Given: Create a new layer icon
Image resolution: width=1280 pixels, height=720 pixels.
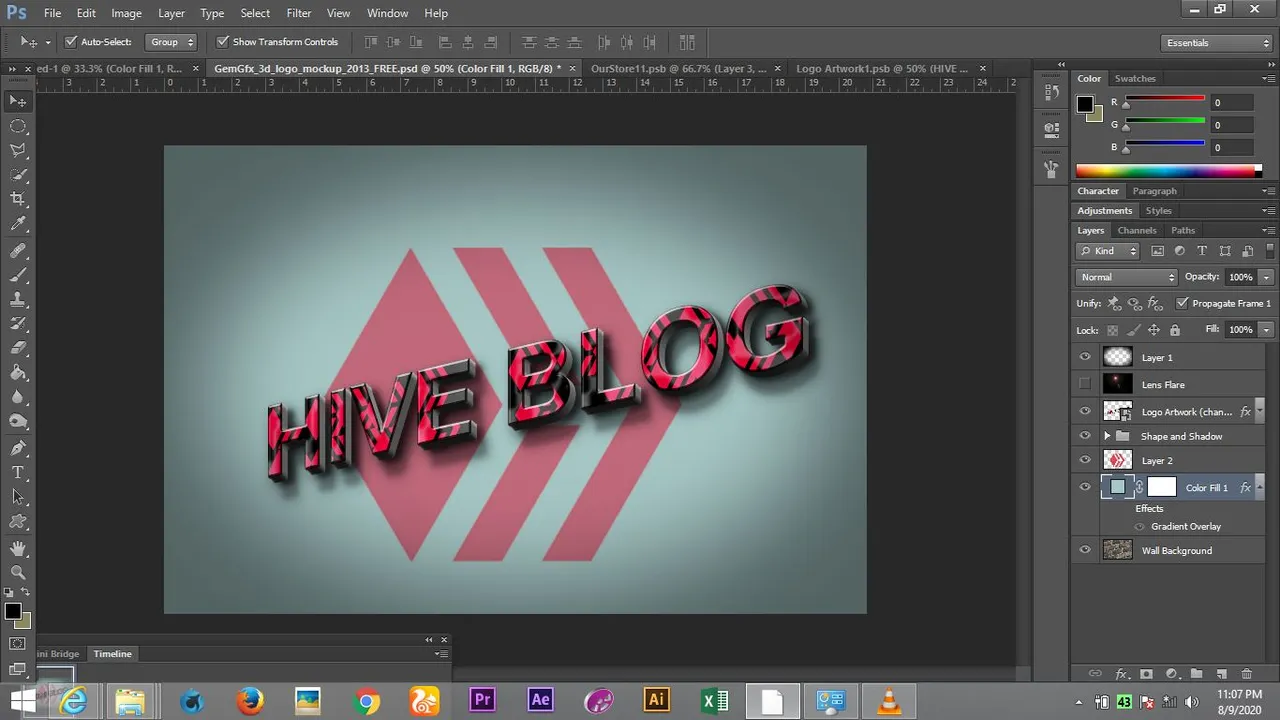Looking at the screenshot, I should pos(1220,674).
